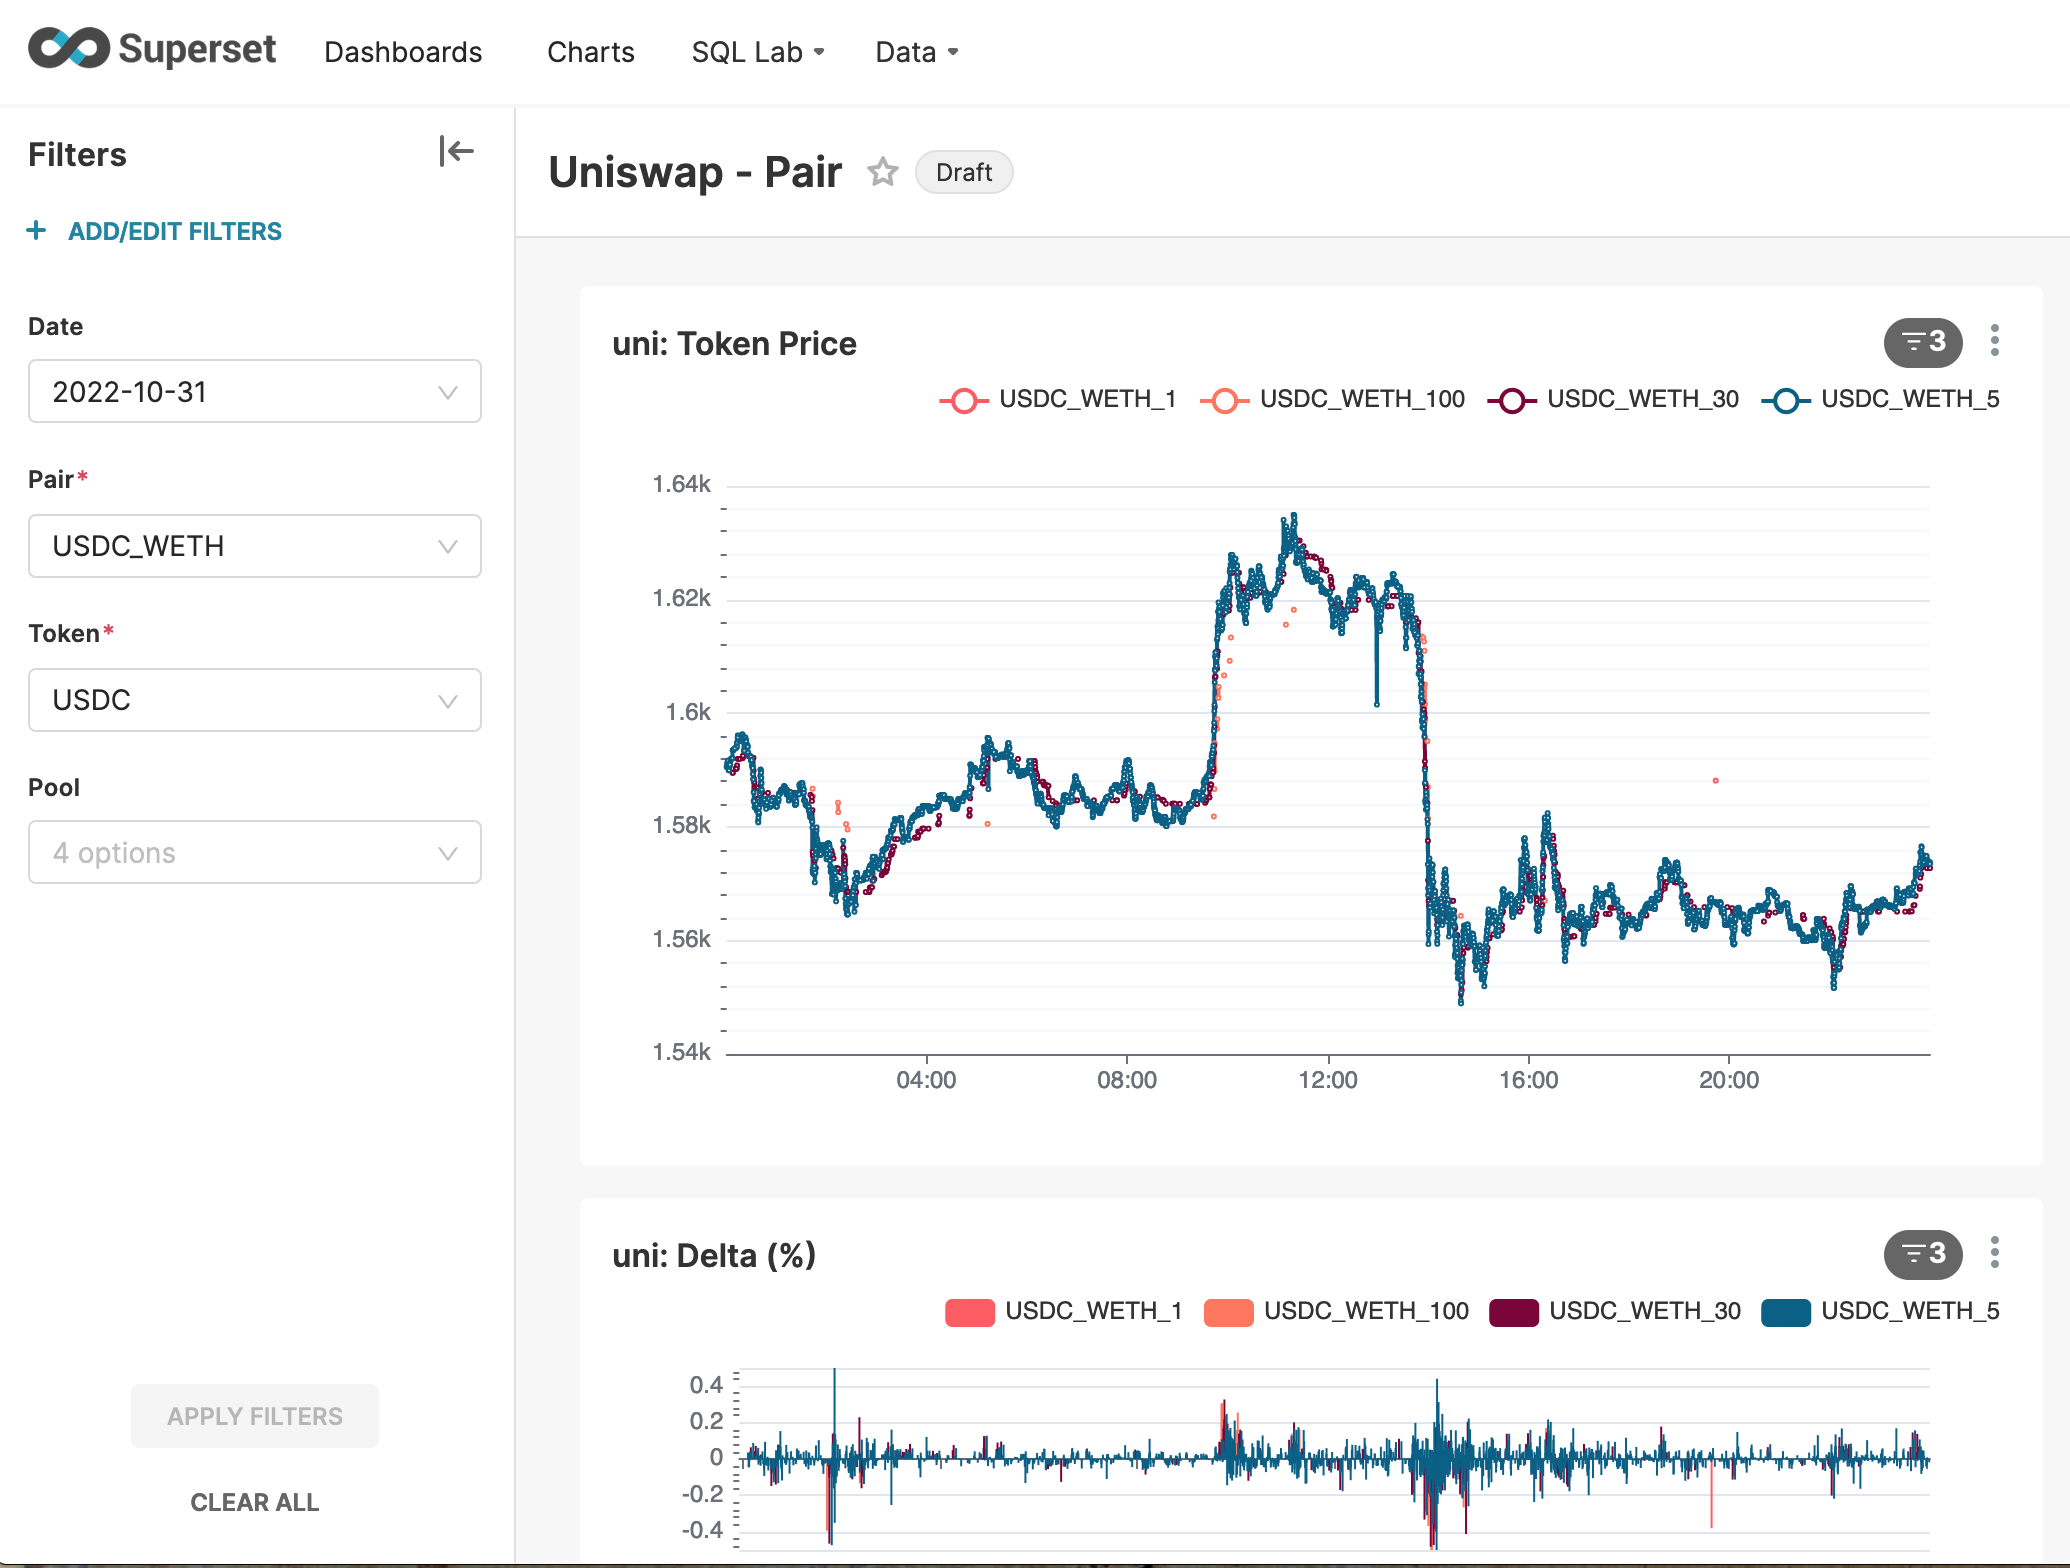Viewport: 2070px width, 1568px height.
Task: Toggle USDC_WETH_30 series in Token Price legend
Action: coord(1614,399)
